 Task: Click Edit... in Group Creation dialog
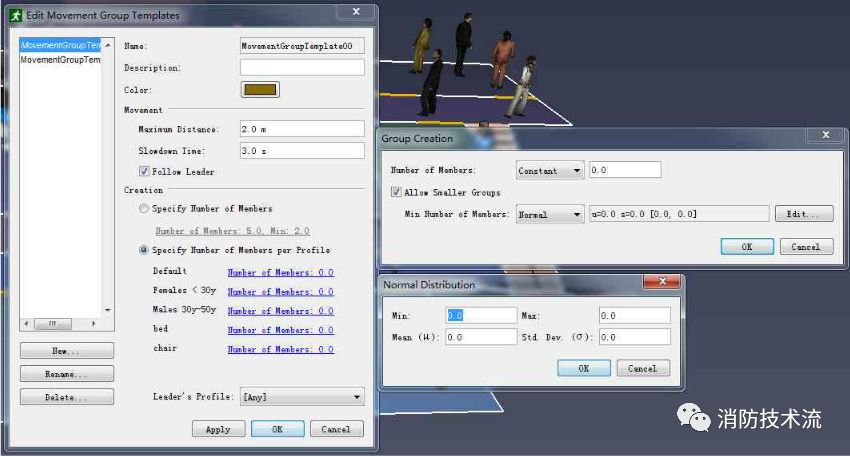coord(803,215)
